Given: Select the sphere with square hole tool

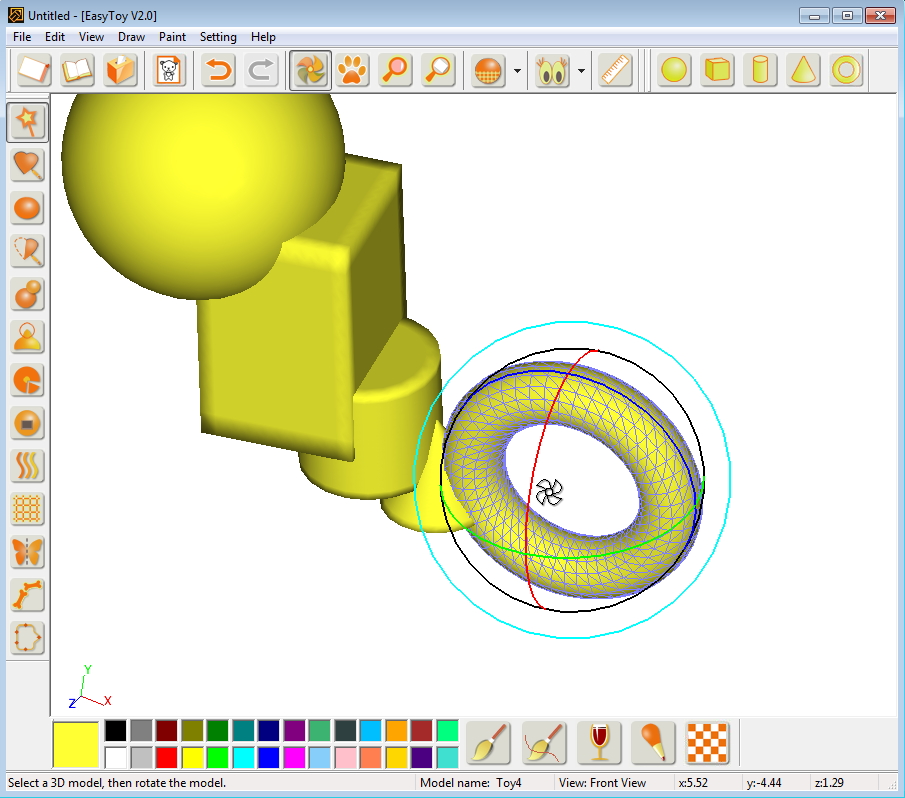Looking at the screenshot, I should (27, 424).
